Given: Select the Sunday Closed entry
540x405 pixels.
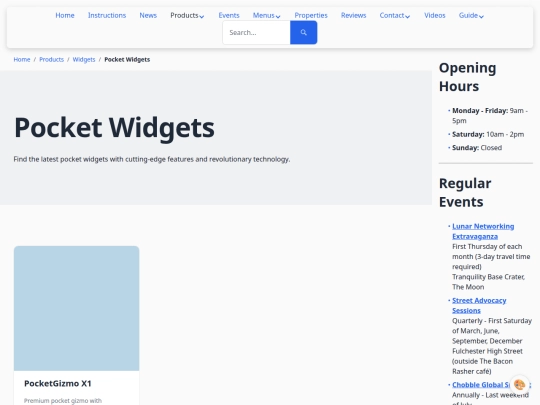Looking at the screenshot, I should click(x=477, y=148).
